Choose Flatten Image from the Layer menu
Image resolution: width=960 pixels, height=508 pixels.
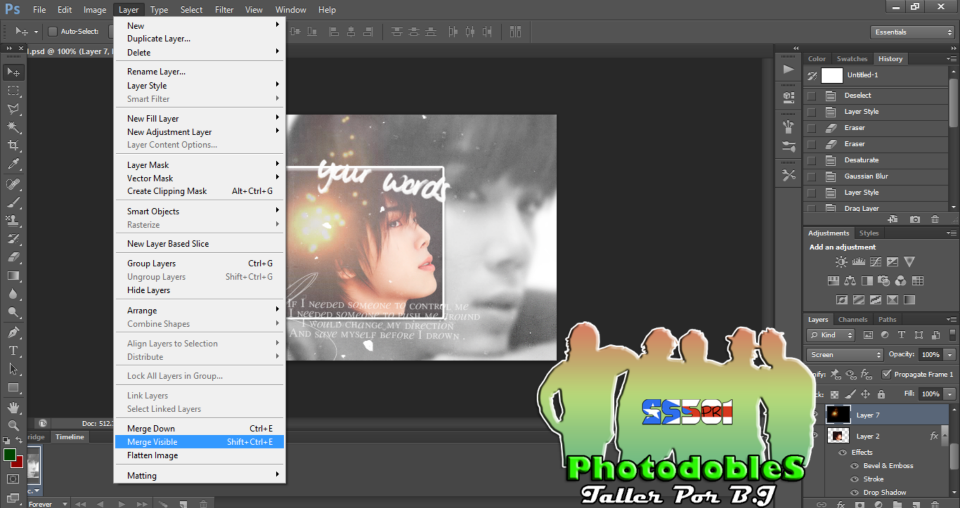pyautogui.click(x=200, y=455)
